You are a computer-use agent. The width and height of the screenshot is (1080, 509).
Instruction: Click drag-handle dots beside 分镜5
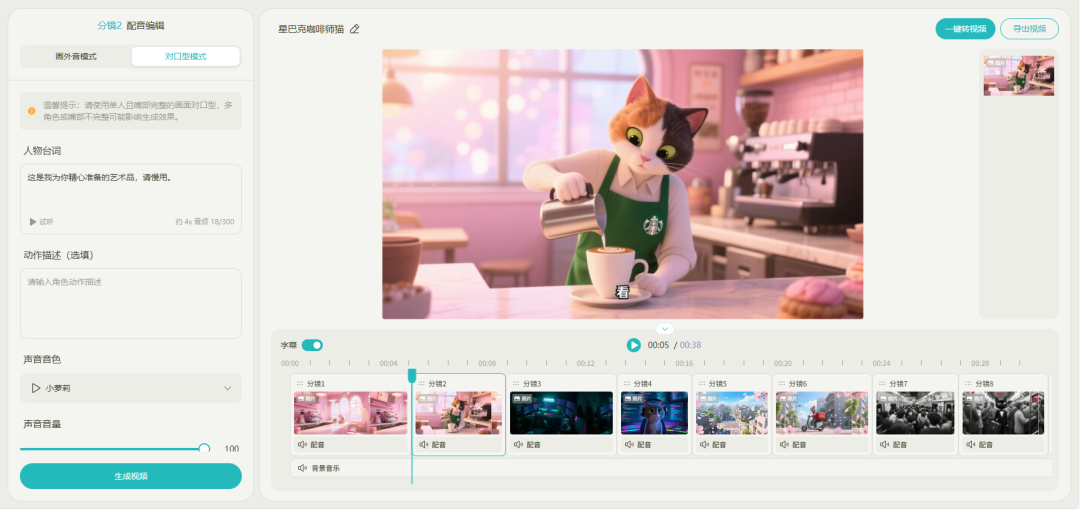coord(701,384)
